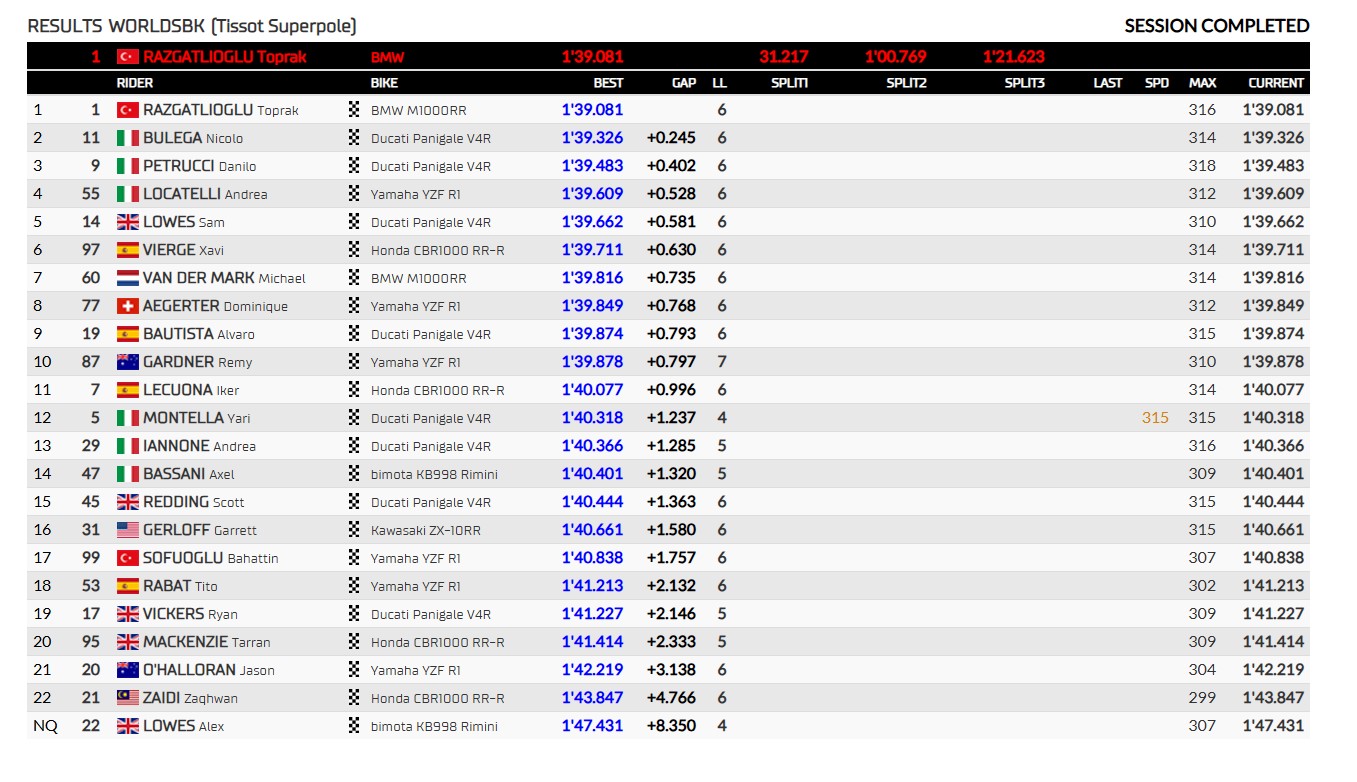1357x782 pixels.
Task: Click RESULTS WORLDSBK (Tissot Superpole) title
Action: tap(192, 26)
